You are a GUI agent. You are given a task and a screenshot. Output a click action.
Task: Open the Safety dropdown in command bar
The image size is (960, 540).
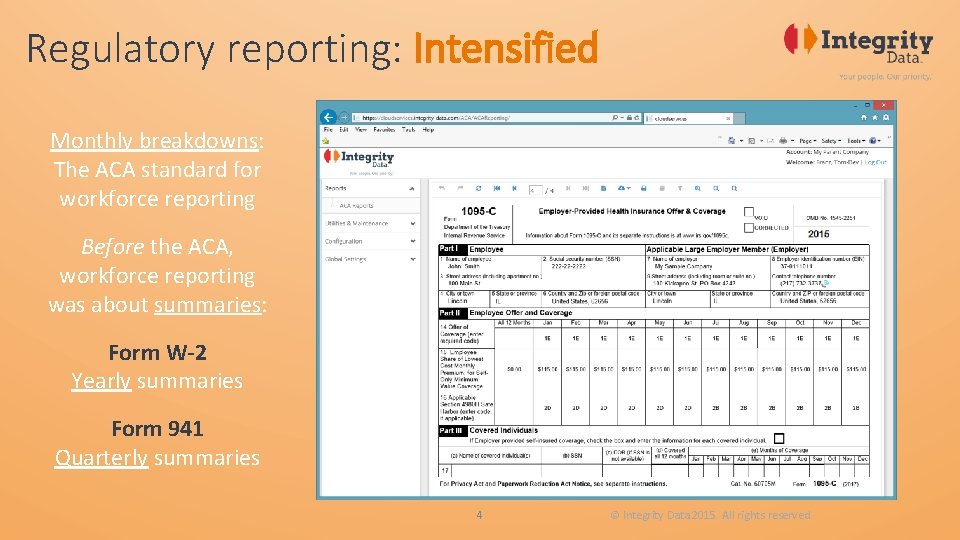(831, 141)
